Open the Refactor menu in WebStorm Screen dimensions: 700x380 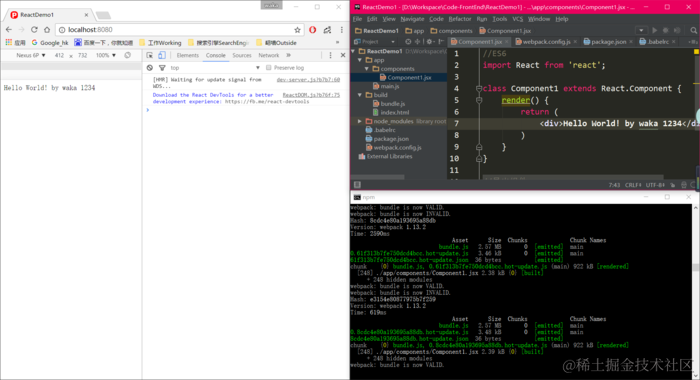coord(459,19)
